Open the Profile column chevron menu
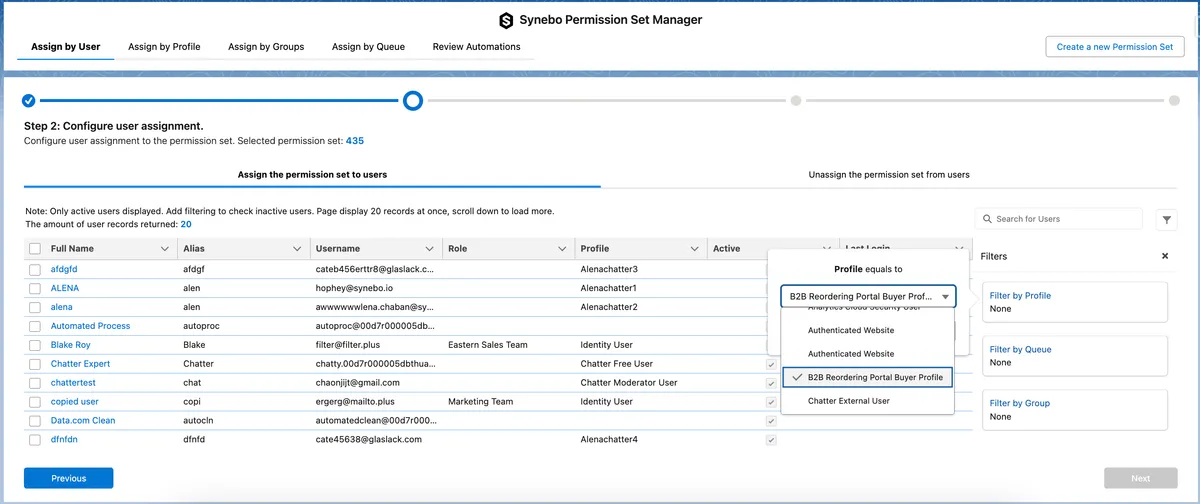1200x504 pixels. [x=694, y=249]
